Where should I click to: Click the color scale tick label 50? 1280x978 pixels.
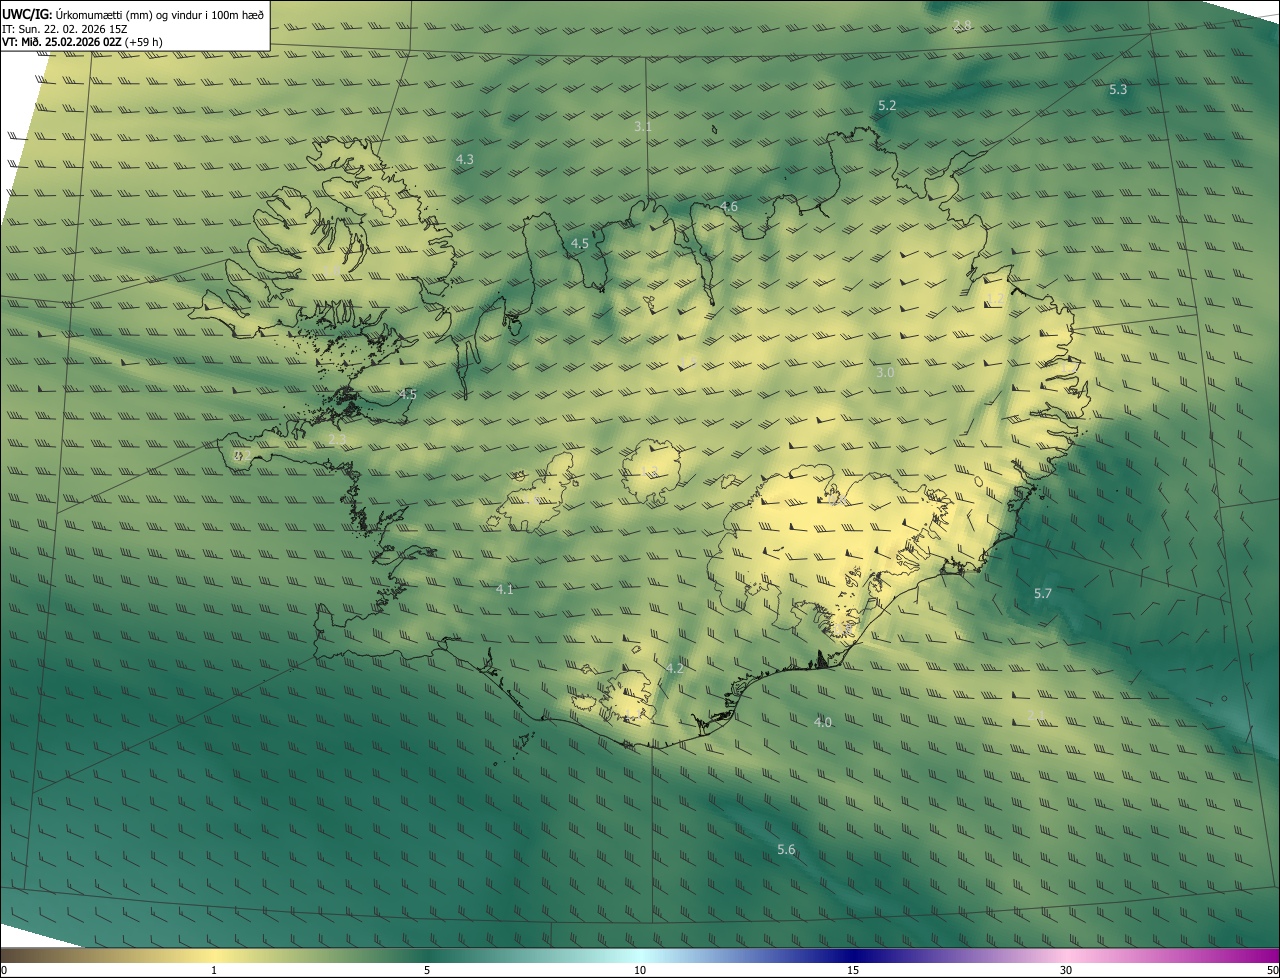1273,970
